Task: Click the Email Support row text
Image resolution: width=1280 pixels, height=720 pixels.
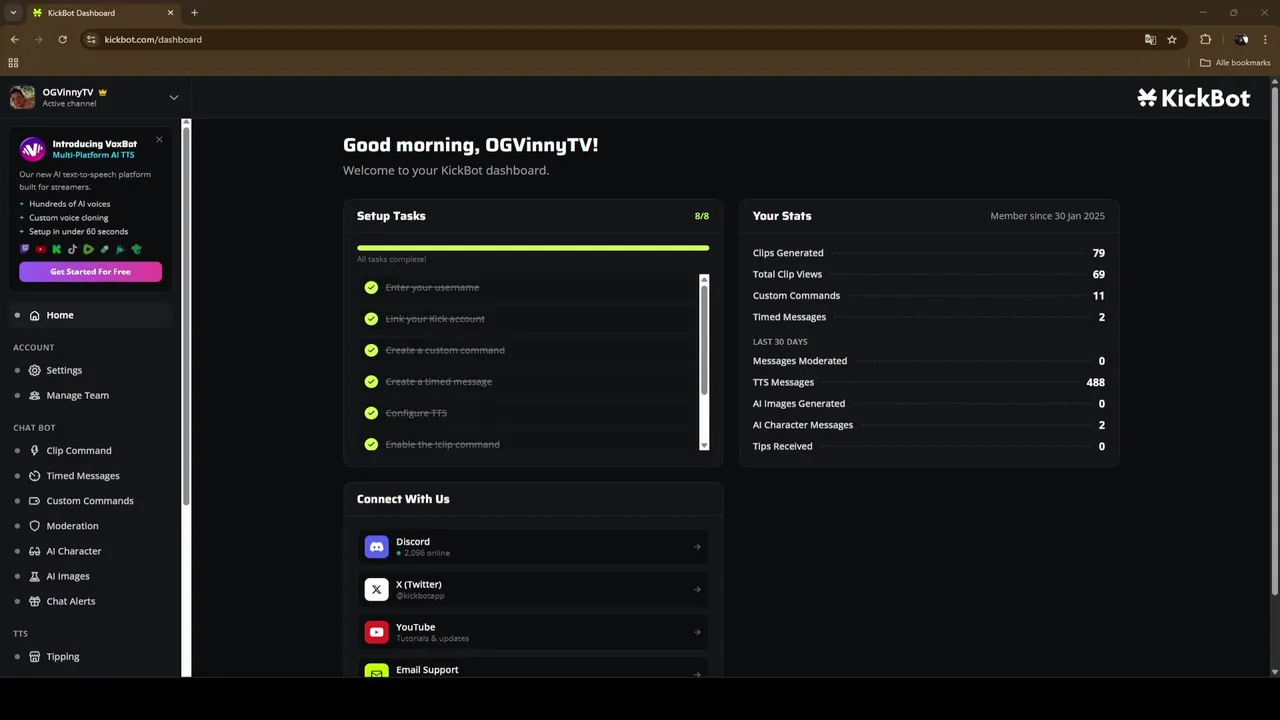Action: [427, 670]
